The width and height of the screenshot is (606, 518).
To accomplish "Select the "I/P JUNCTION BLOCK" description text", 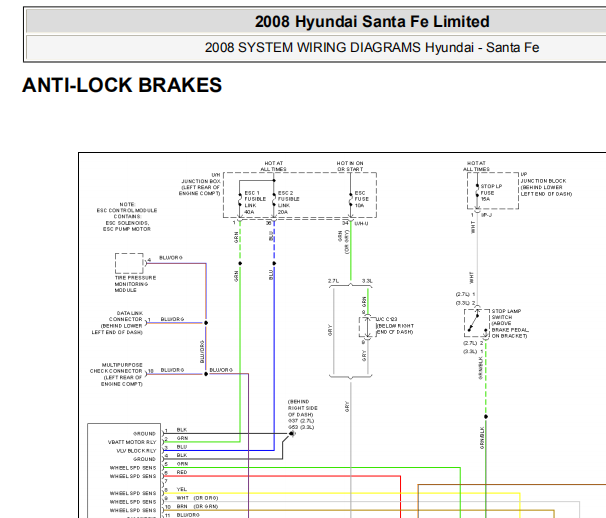I will [546, 184].
